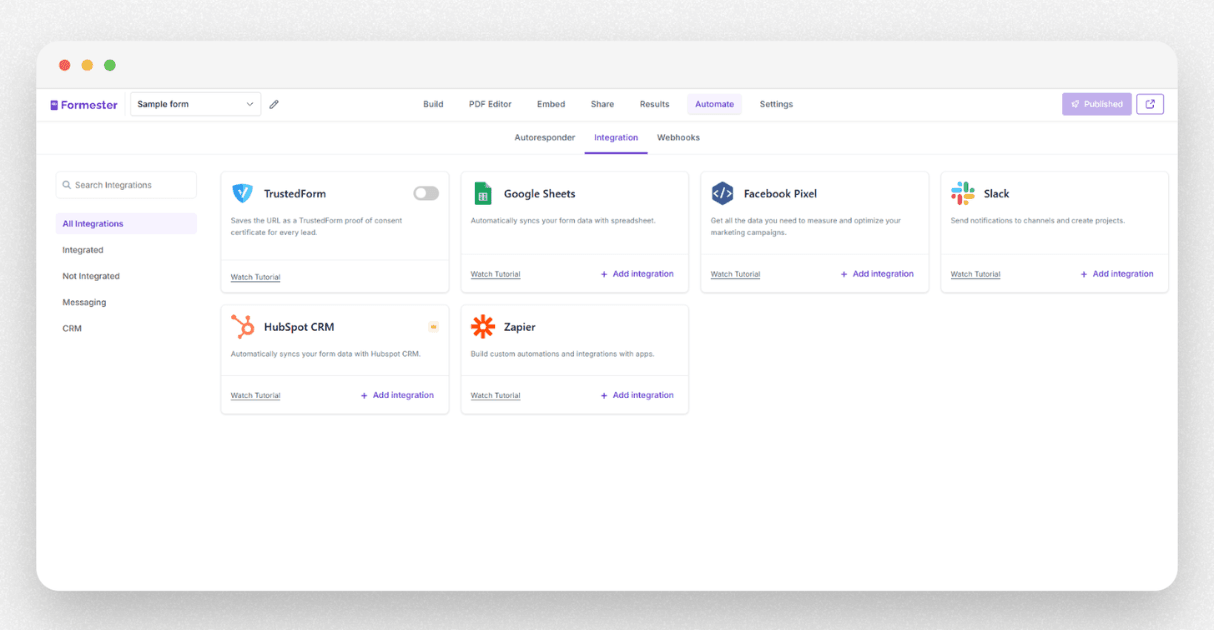Watch Tutorial for Facebook Pixel

pos(735,274)
